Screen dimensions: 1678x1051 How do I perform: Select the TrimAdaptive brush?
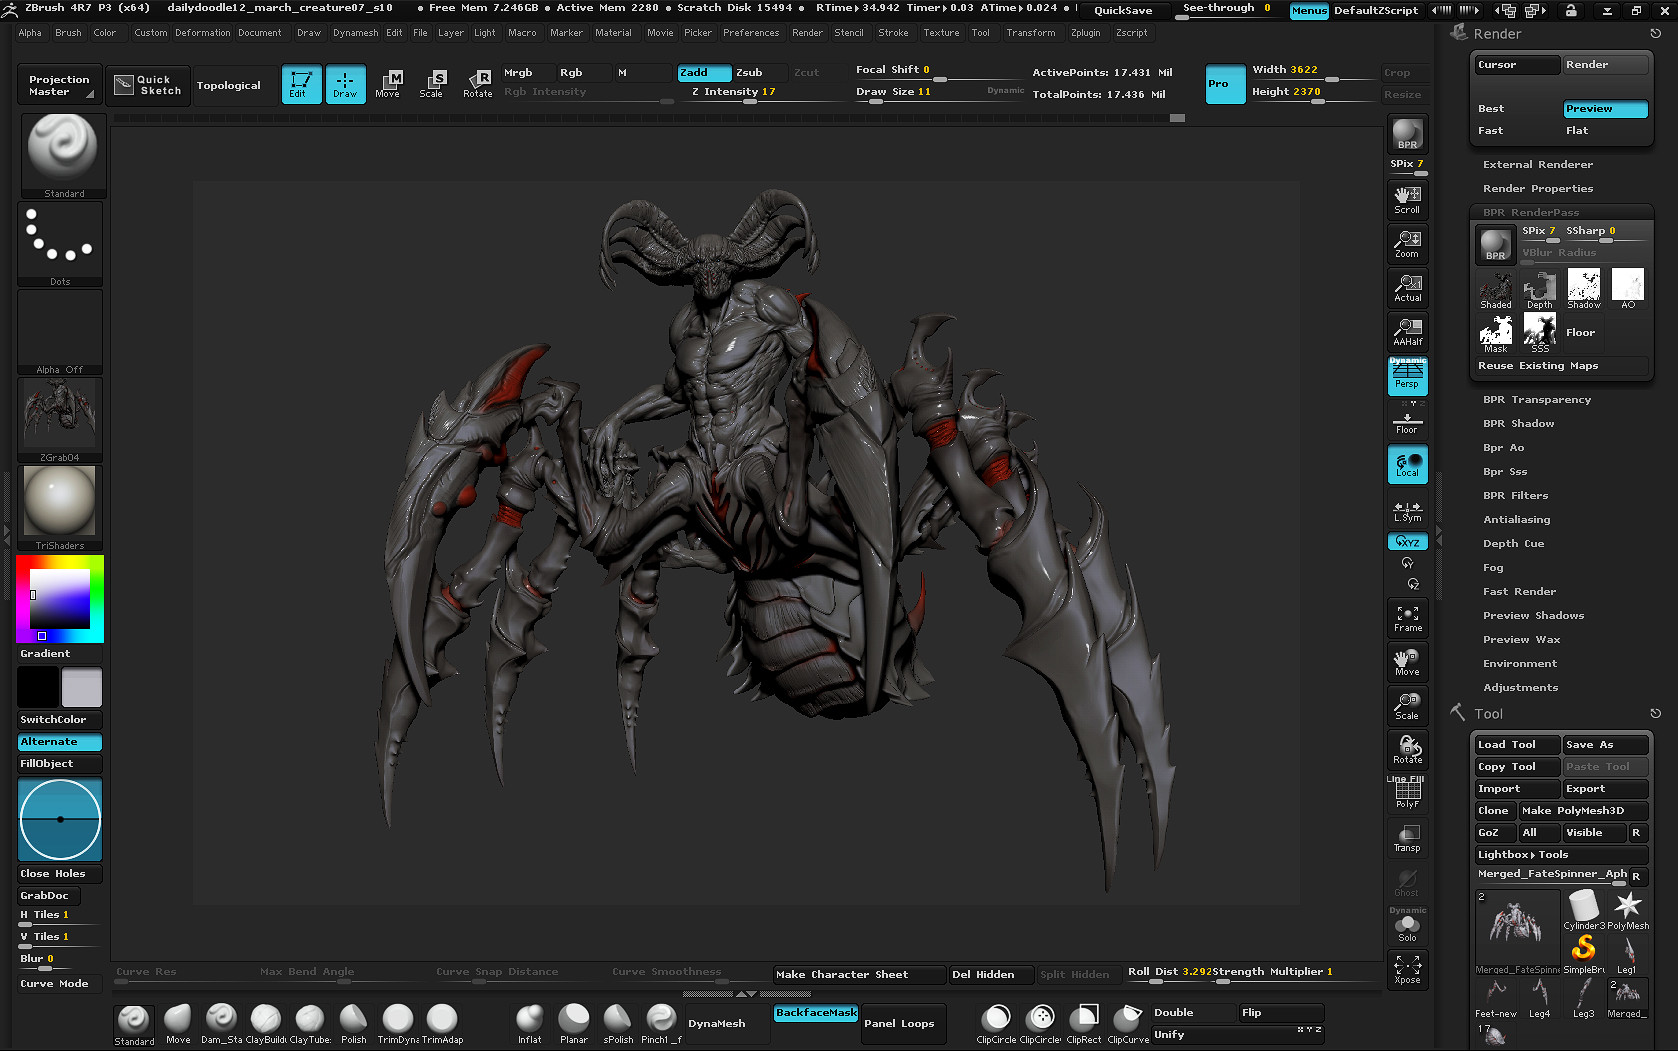(x=442, y=1024)
